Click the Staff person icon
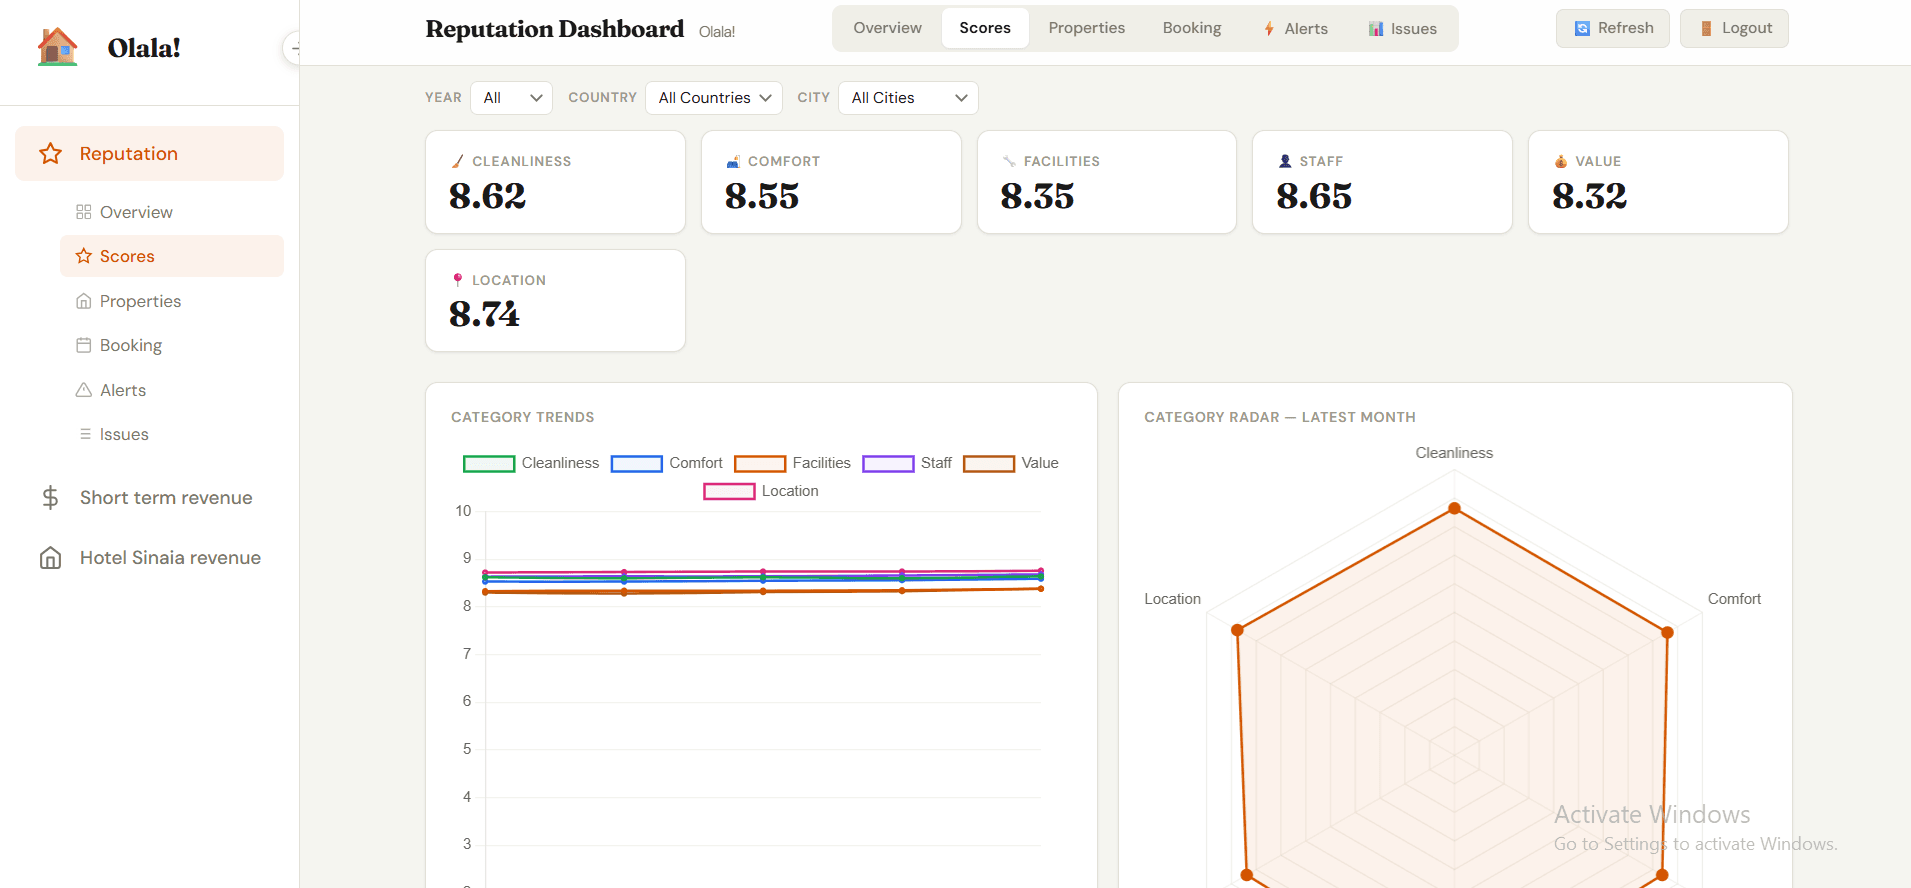The height and width of the screenshot is (888, 1911). [1285, 161]
